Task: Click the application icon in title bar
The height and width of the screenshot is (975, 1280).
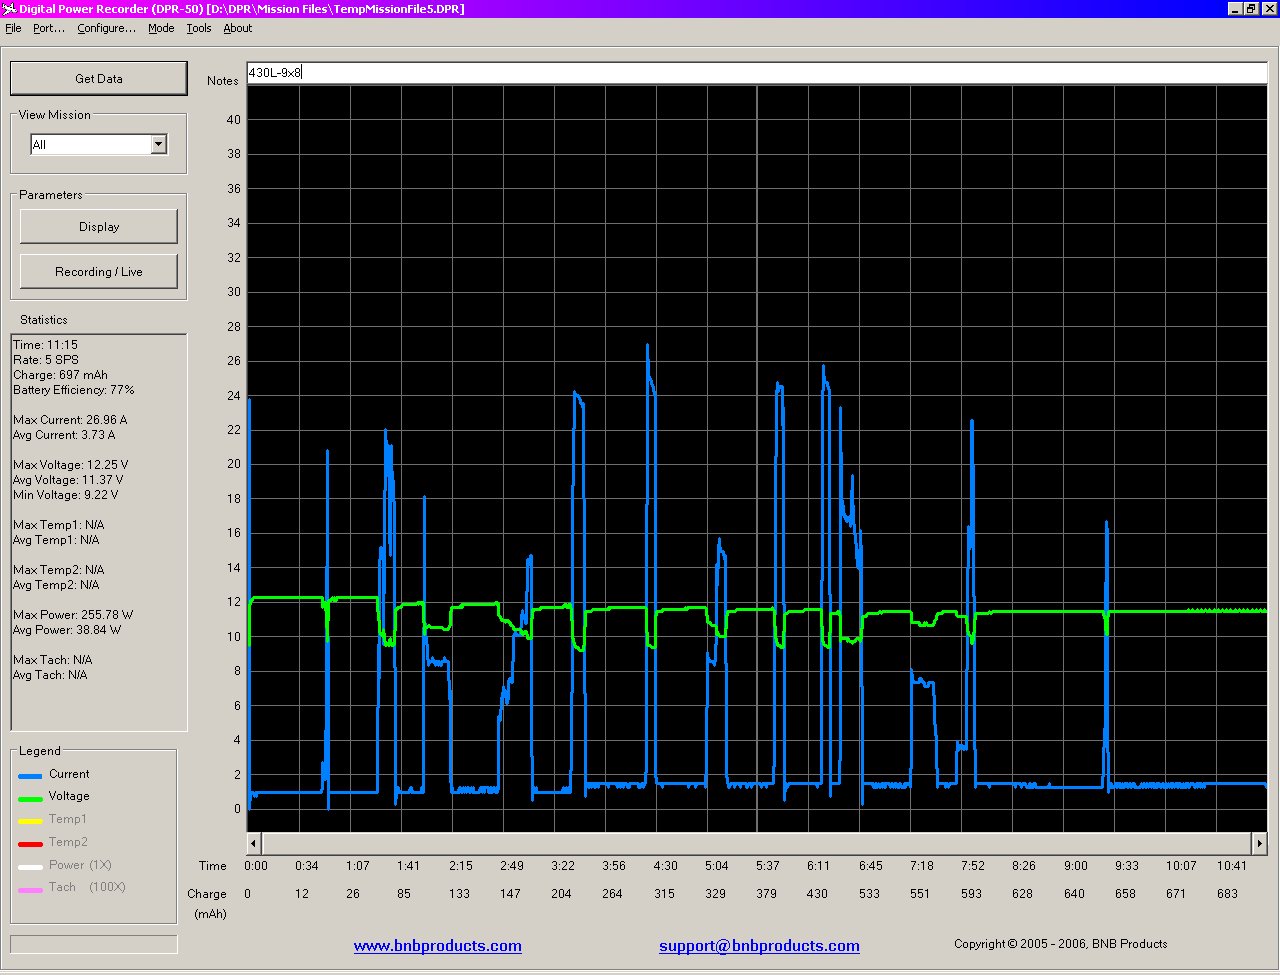Action: coord(10,9)
